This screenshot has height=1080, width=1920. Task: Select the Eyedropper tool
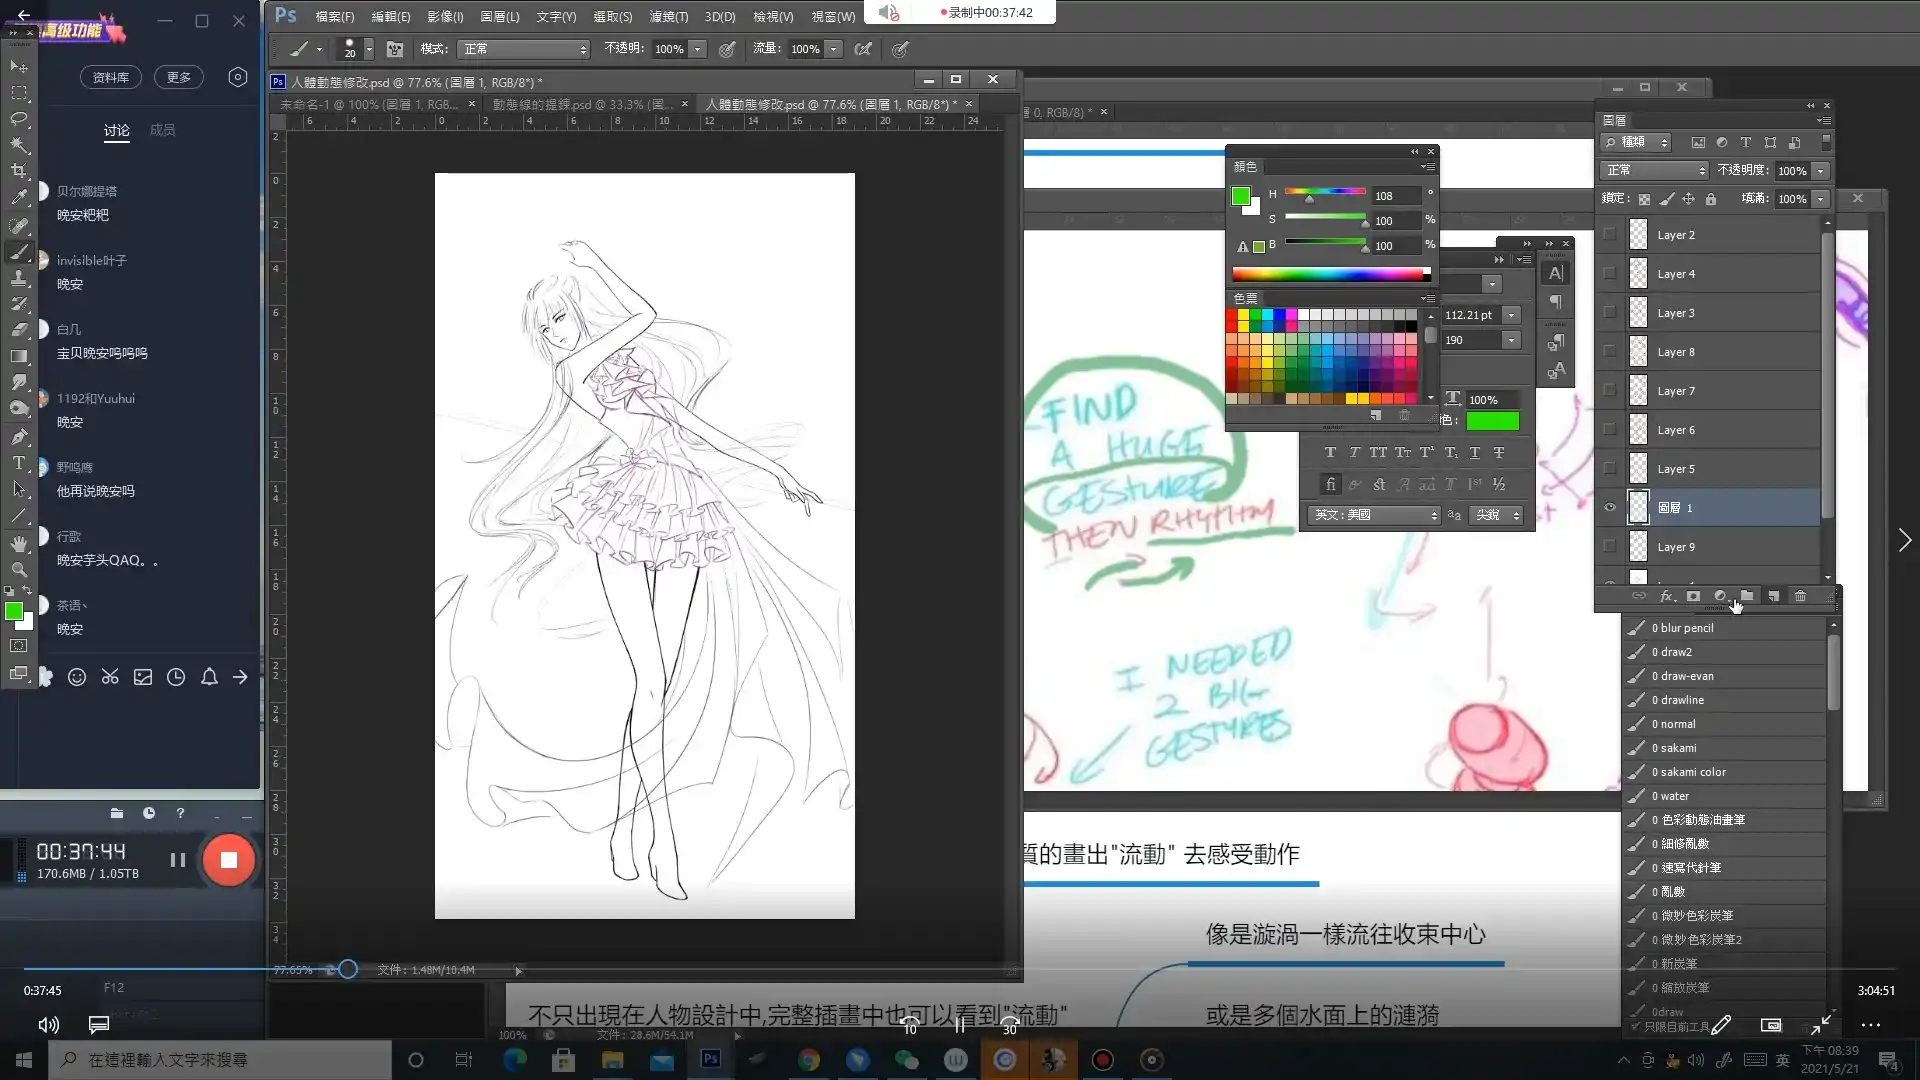point(19,198)
